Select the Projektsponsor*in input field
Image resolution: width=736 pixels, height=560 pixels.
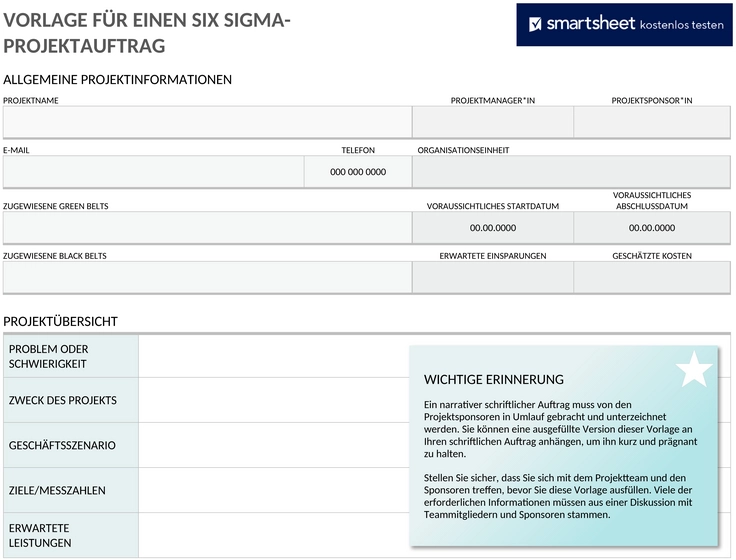[x=652, y=122]
